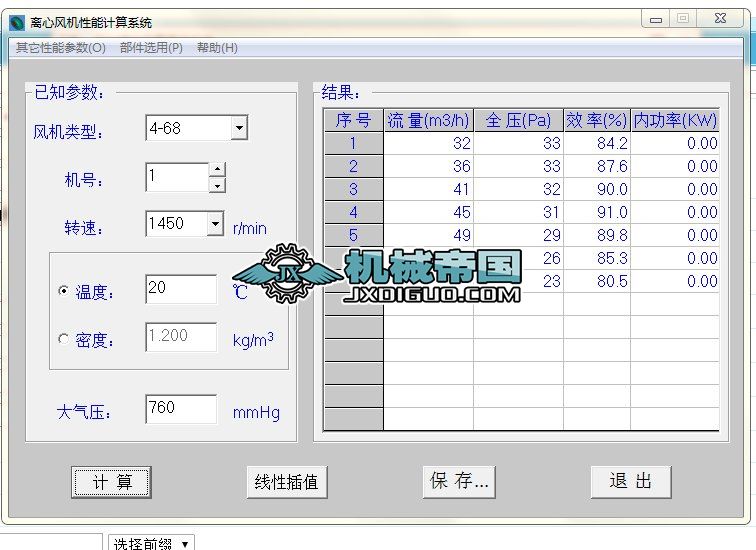Select row header 5 in results table

tap(353, 235)
